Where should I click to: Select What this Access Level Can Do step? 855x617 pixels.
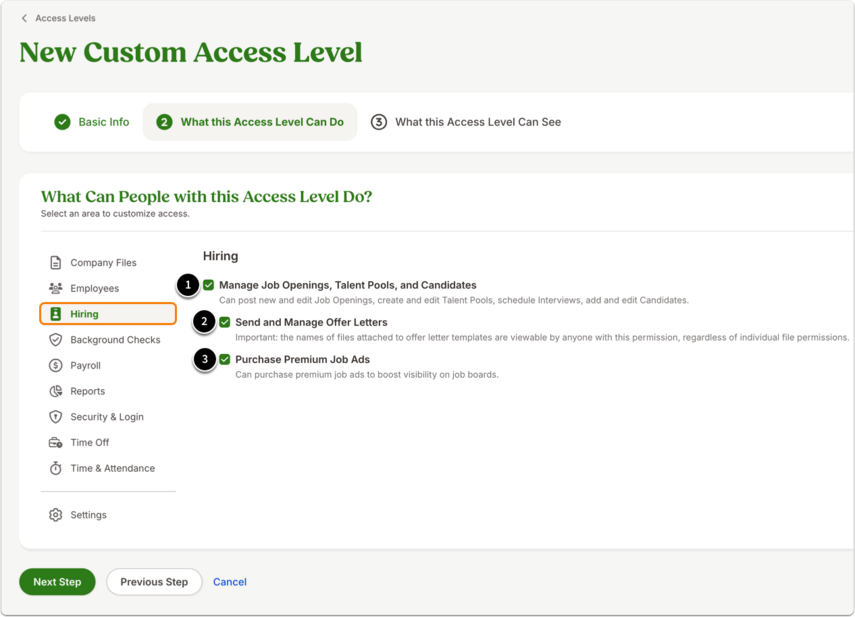coord(250,122)
